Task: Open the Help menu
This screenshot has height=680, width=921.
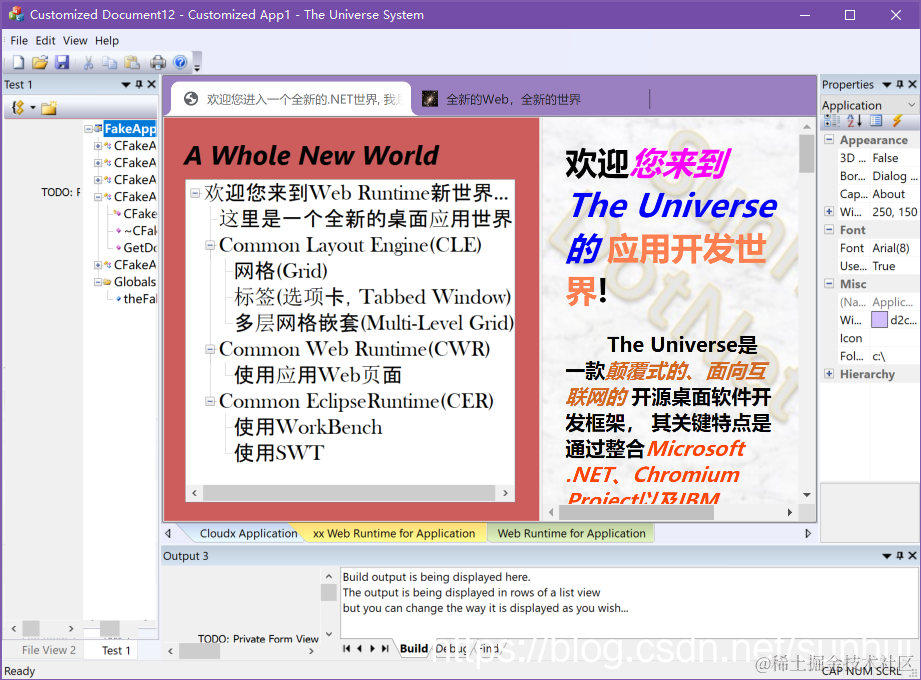Action: tap(107, 41)
